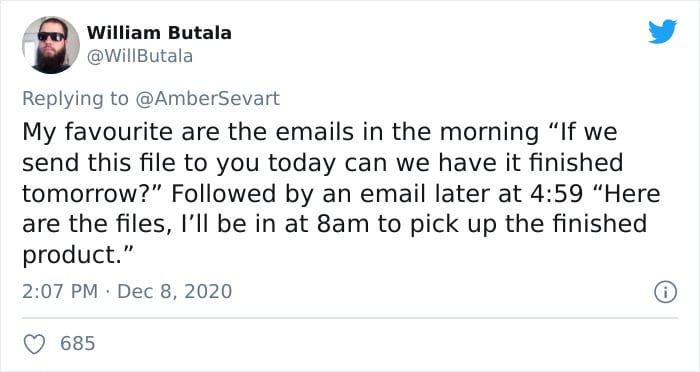Open the @AmberSevart mention link

coord(207,98)
